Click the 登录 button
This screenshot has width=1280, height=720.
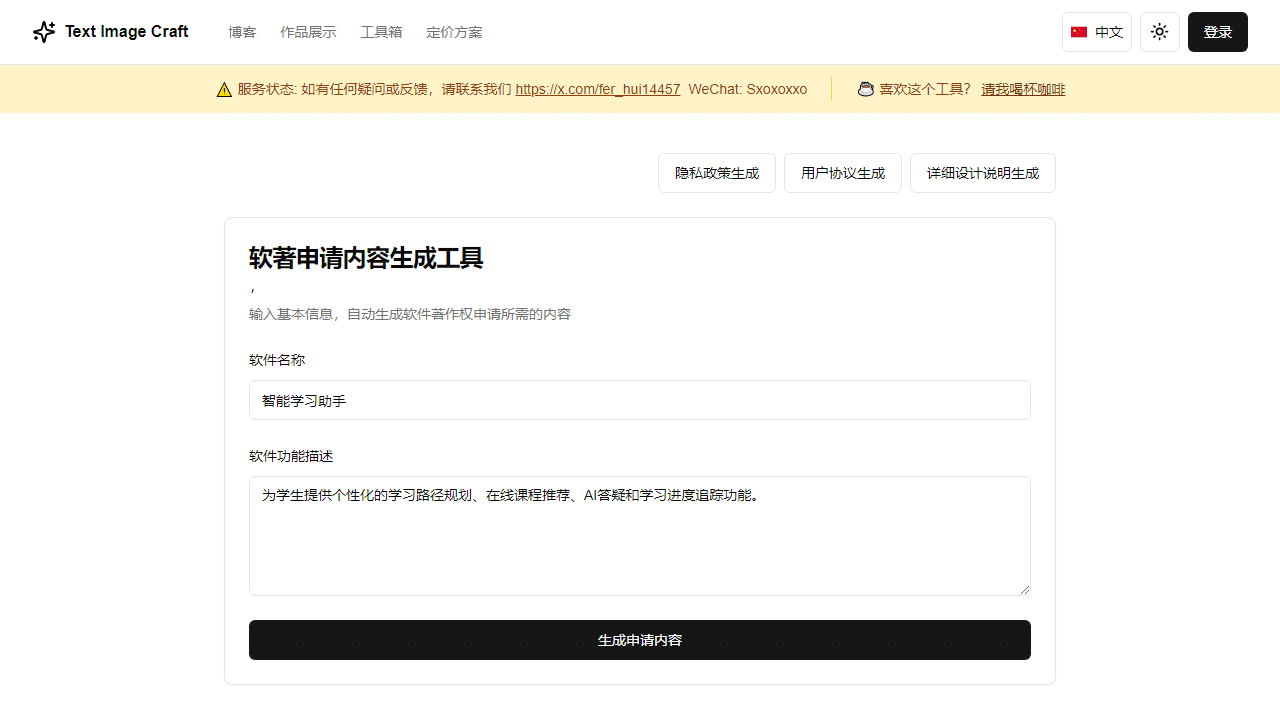click(x=1218, y=32)
